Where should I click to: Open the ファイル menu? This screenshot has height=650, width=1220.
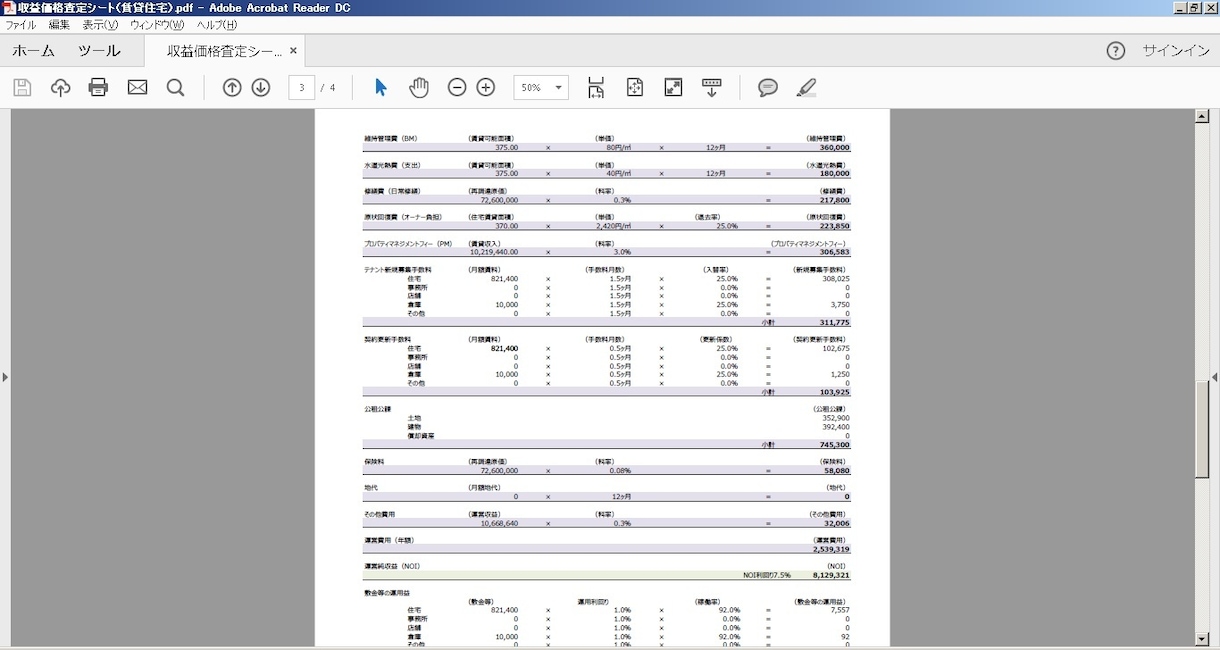[21, 25]
